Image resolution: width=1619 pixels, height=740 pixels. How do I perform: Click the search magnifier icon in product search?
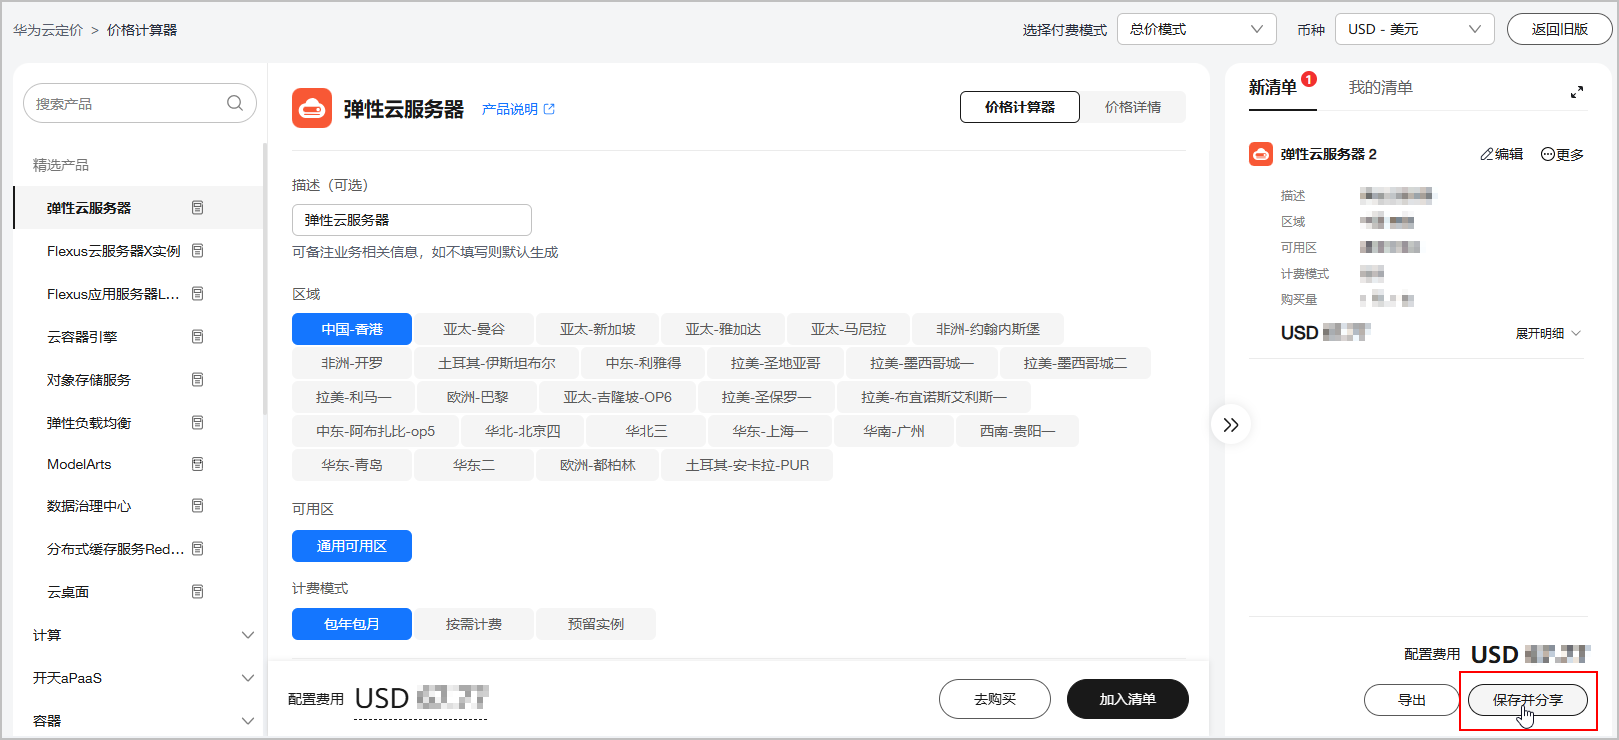coord(235,103)
